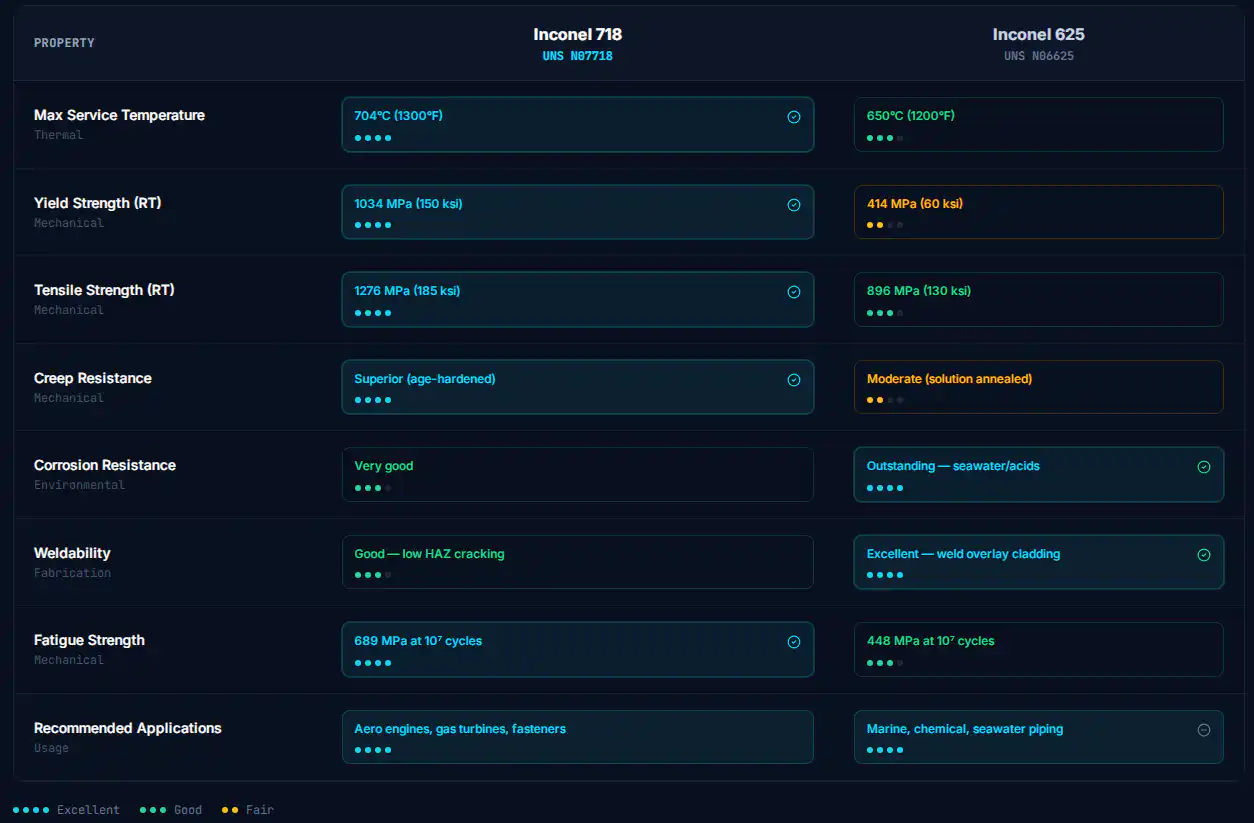Click the Excellent legend label
The image size is (1254, 823).
tap(88, 810)
